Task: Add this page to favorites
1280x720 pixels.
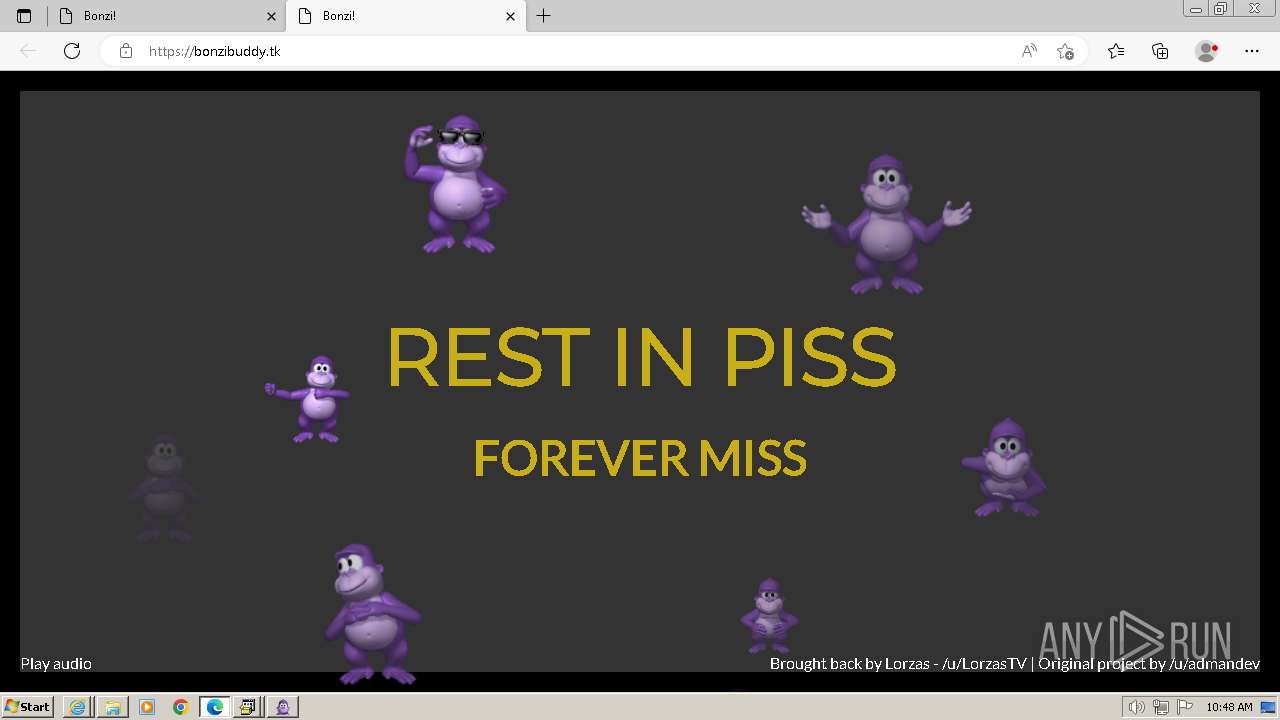Action: pos(1066,51)
